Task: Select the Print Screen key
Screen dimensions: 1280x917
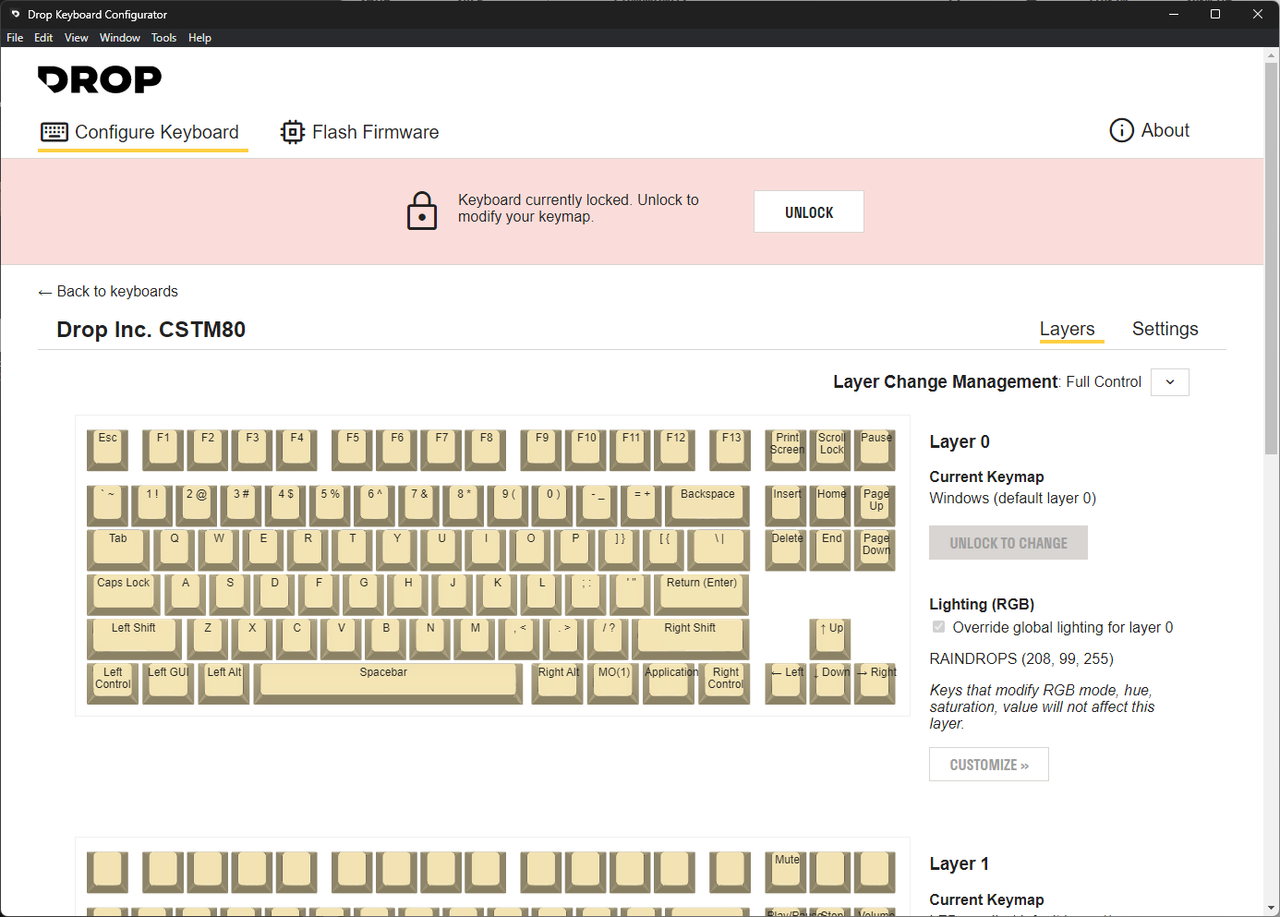Action: (787, 449)
